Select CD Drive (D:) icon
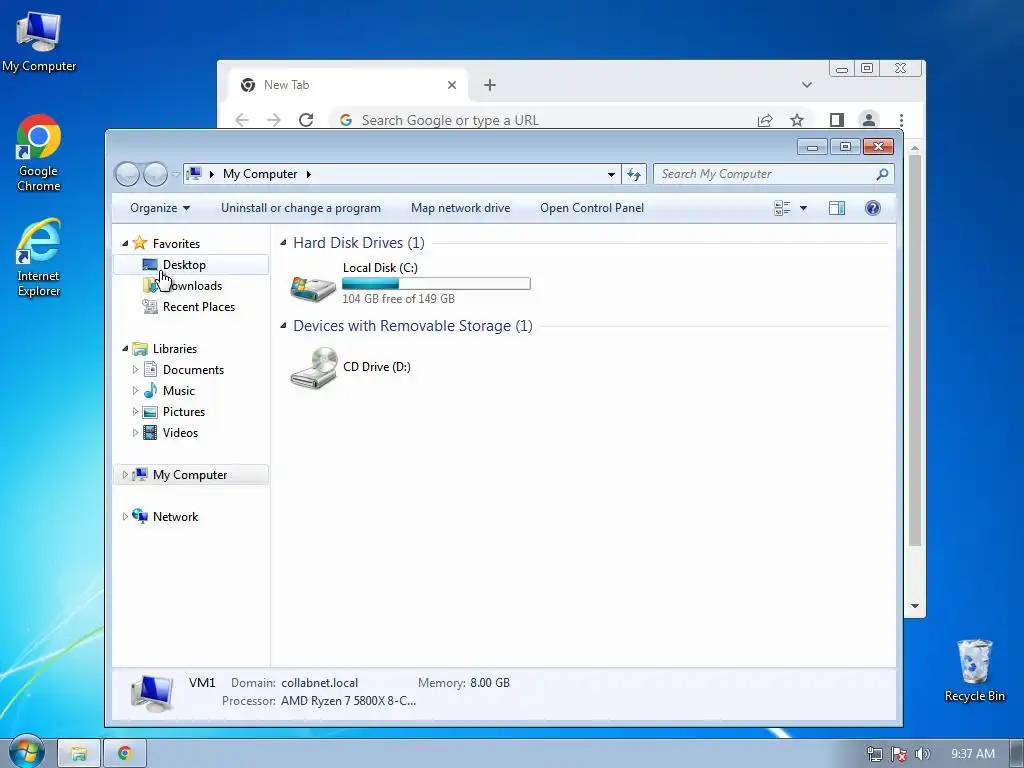The width and height of the screenshot is (1024, 768). (314, 367)
